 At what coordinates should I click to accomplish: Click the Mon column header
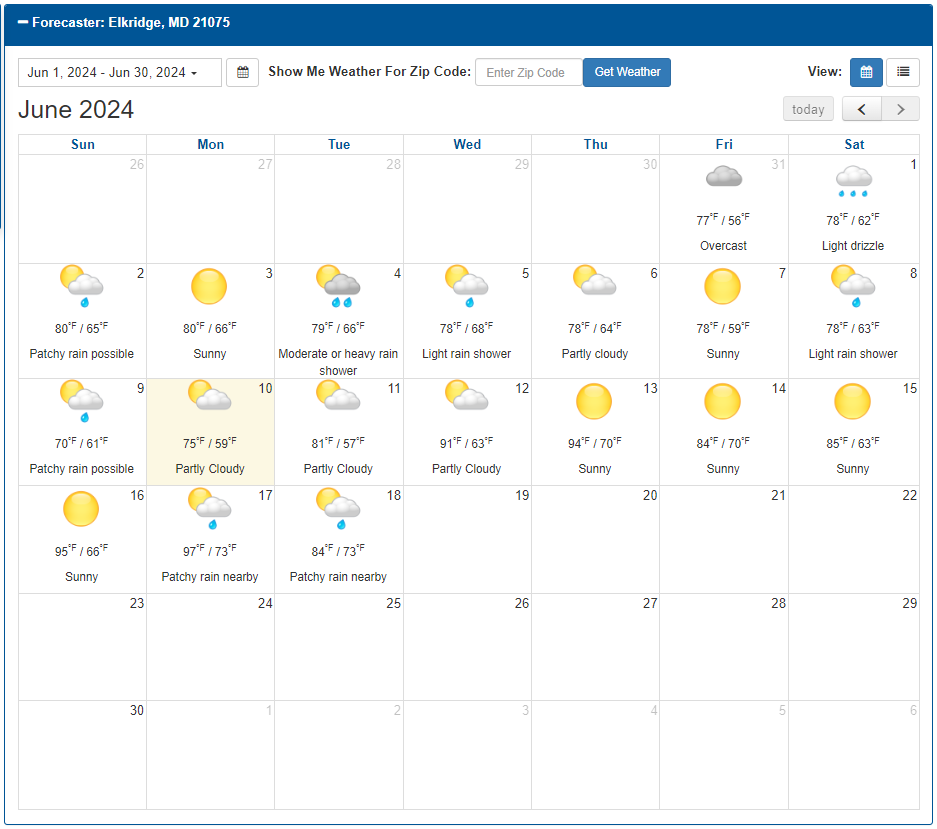(x=210, y=145)
